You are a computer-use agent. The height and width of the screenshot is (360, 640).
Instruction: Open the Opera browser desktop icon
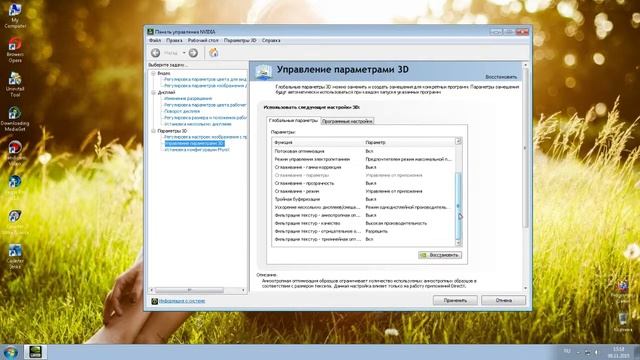click(15, 50)
